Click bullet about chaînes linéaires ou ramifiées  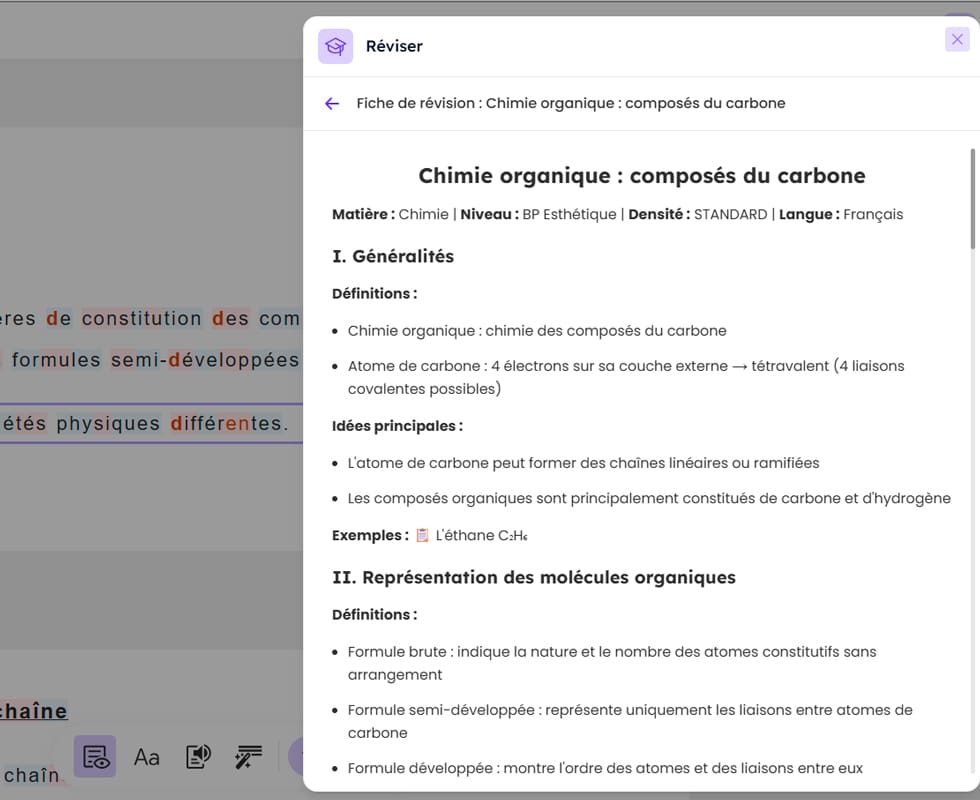click(583, 463)
